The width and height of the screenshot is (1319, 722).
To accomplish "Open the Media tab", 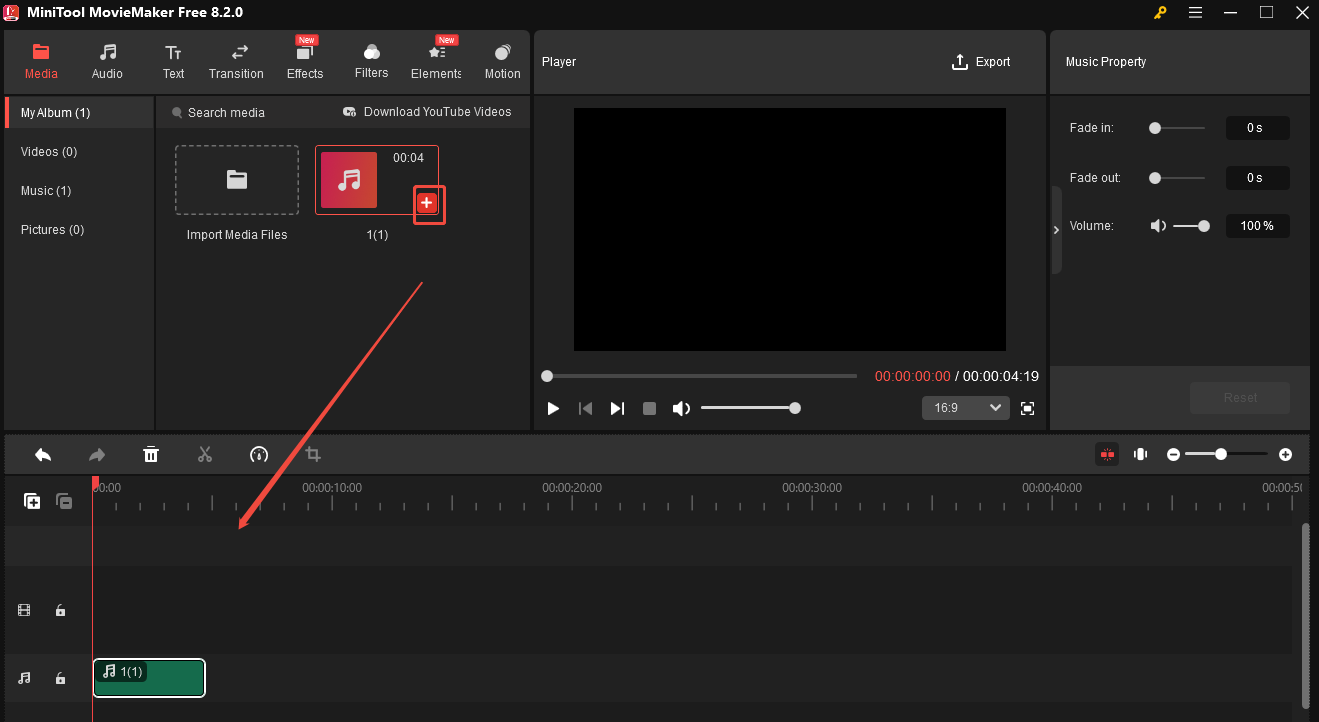I will tap(41, 62).
